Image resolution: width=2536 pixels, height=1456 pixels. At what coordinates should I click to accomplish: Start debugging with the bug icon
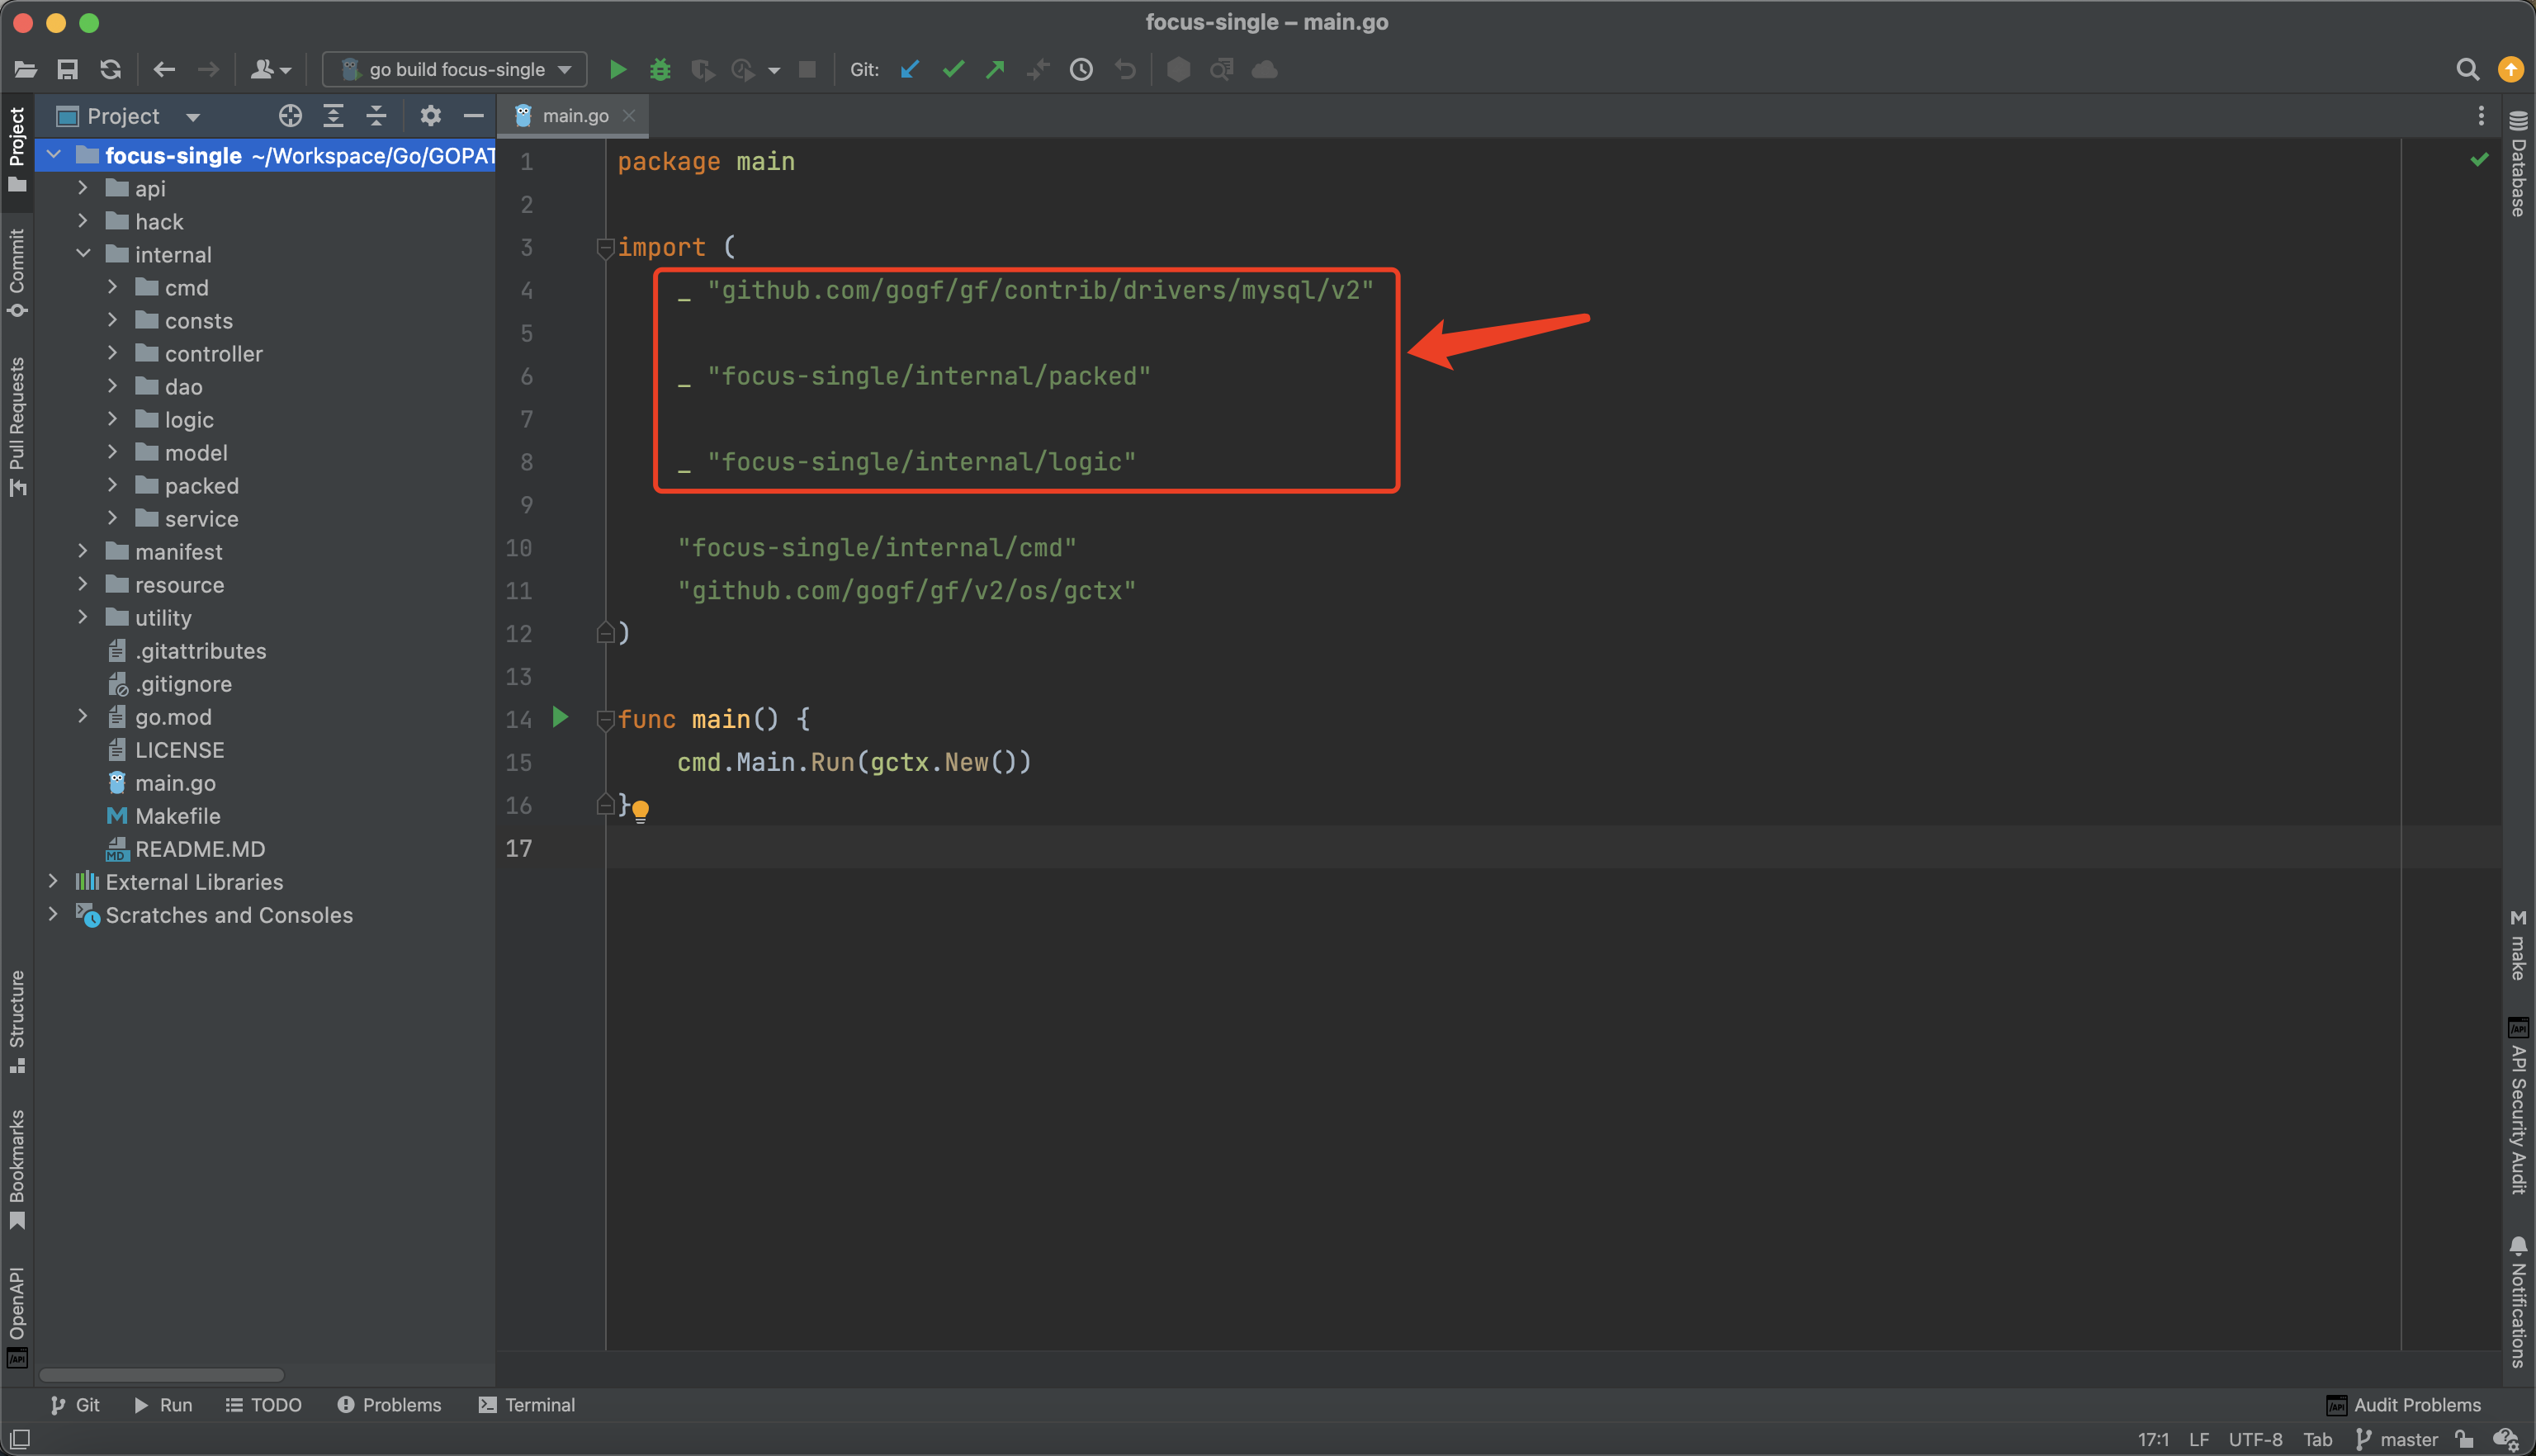(x=660, y=69)
